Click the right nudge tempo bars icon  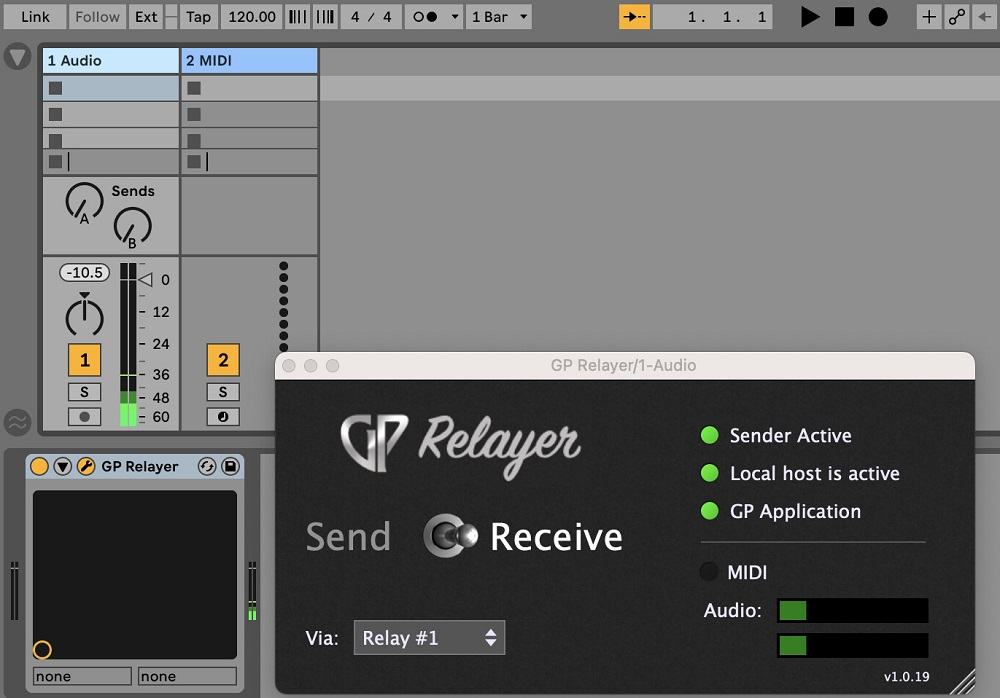click(325, 17)
